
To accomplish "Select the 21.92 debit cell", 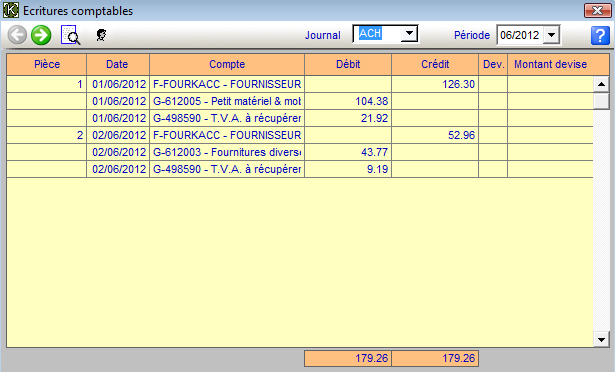I will coord(348,118).
